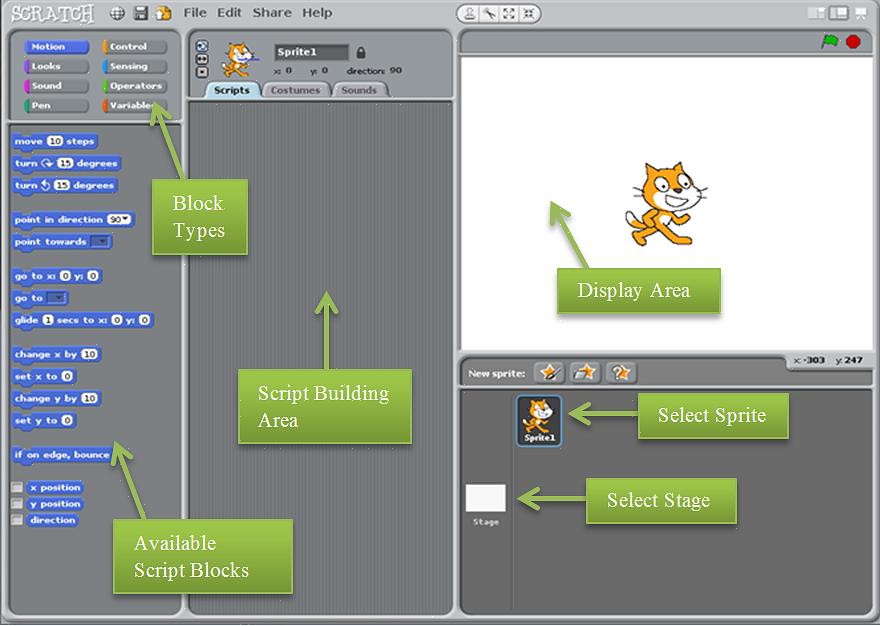Image resolution: width=880 pixels, height=626 pixels.
Task: Switch to the Costumes tab
Action: (x=296, y=90)
